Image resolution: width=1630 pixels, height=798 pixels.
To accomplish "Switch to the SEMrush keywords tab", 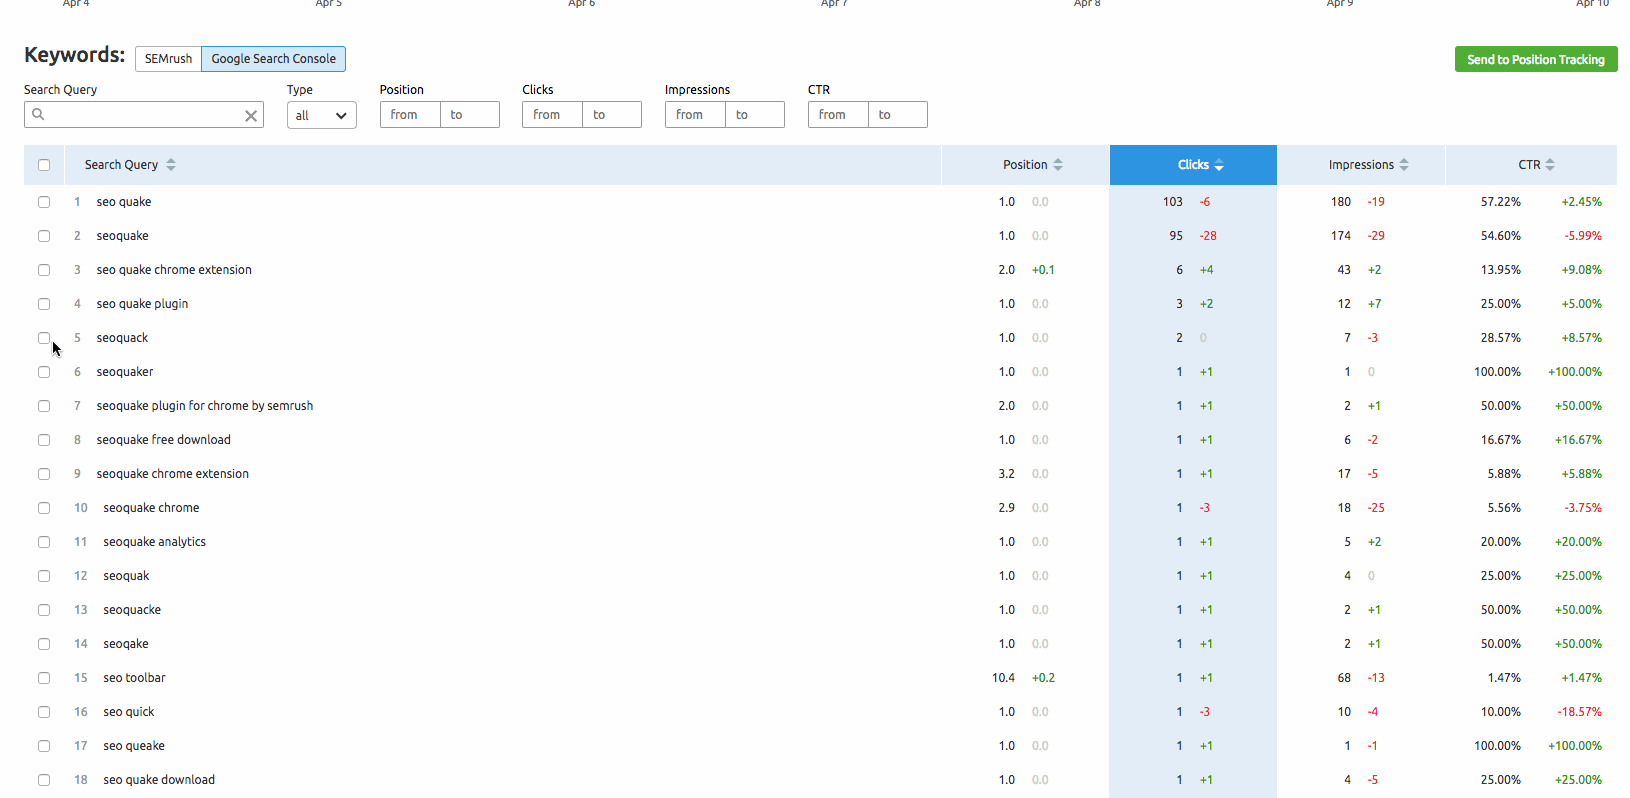I will click(168, 59).
